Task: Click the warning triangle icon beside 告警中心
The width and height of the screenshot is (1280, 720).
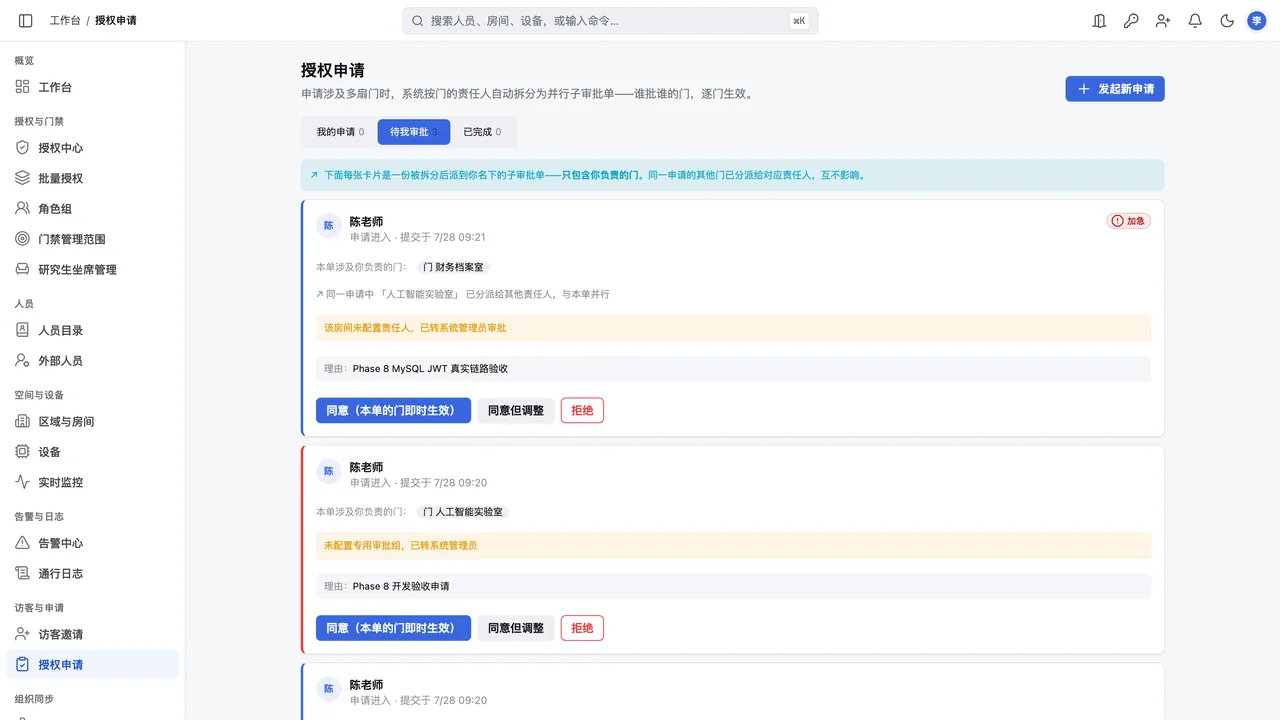Action: tap(22, 543)
